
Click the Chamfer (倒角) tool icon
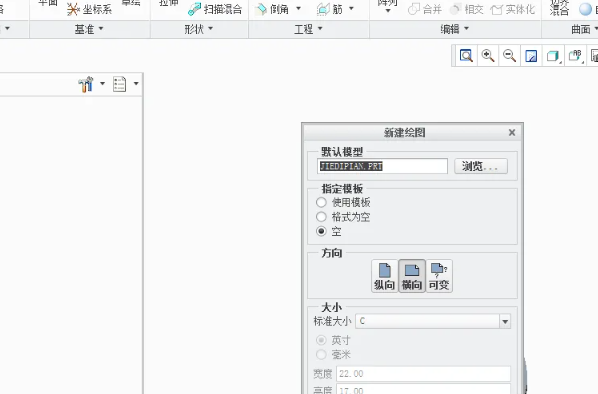[x=261, y=9]
